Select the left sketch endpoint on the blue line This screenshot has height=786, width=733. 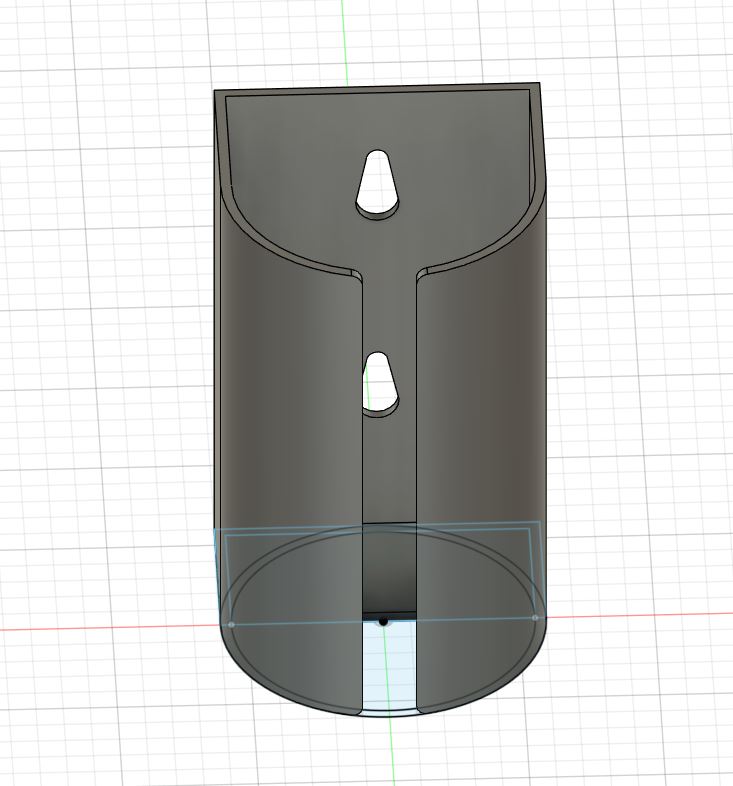[231, 625]
